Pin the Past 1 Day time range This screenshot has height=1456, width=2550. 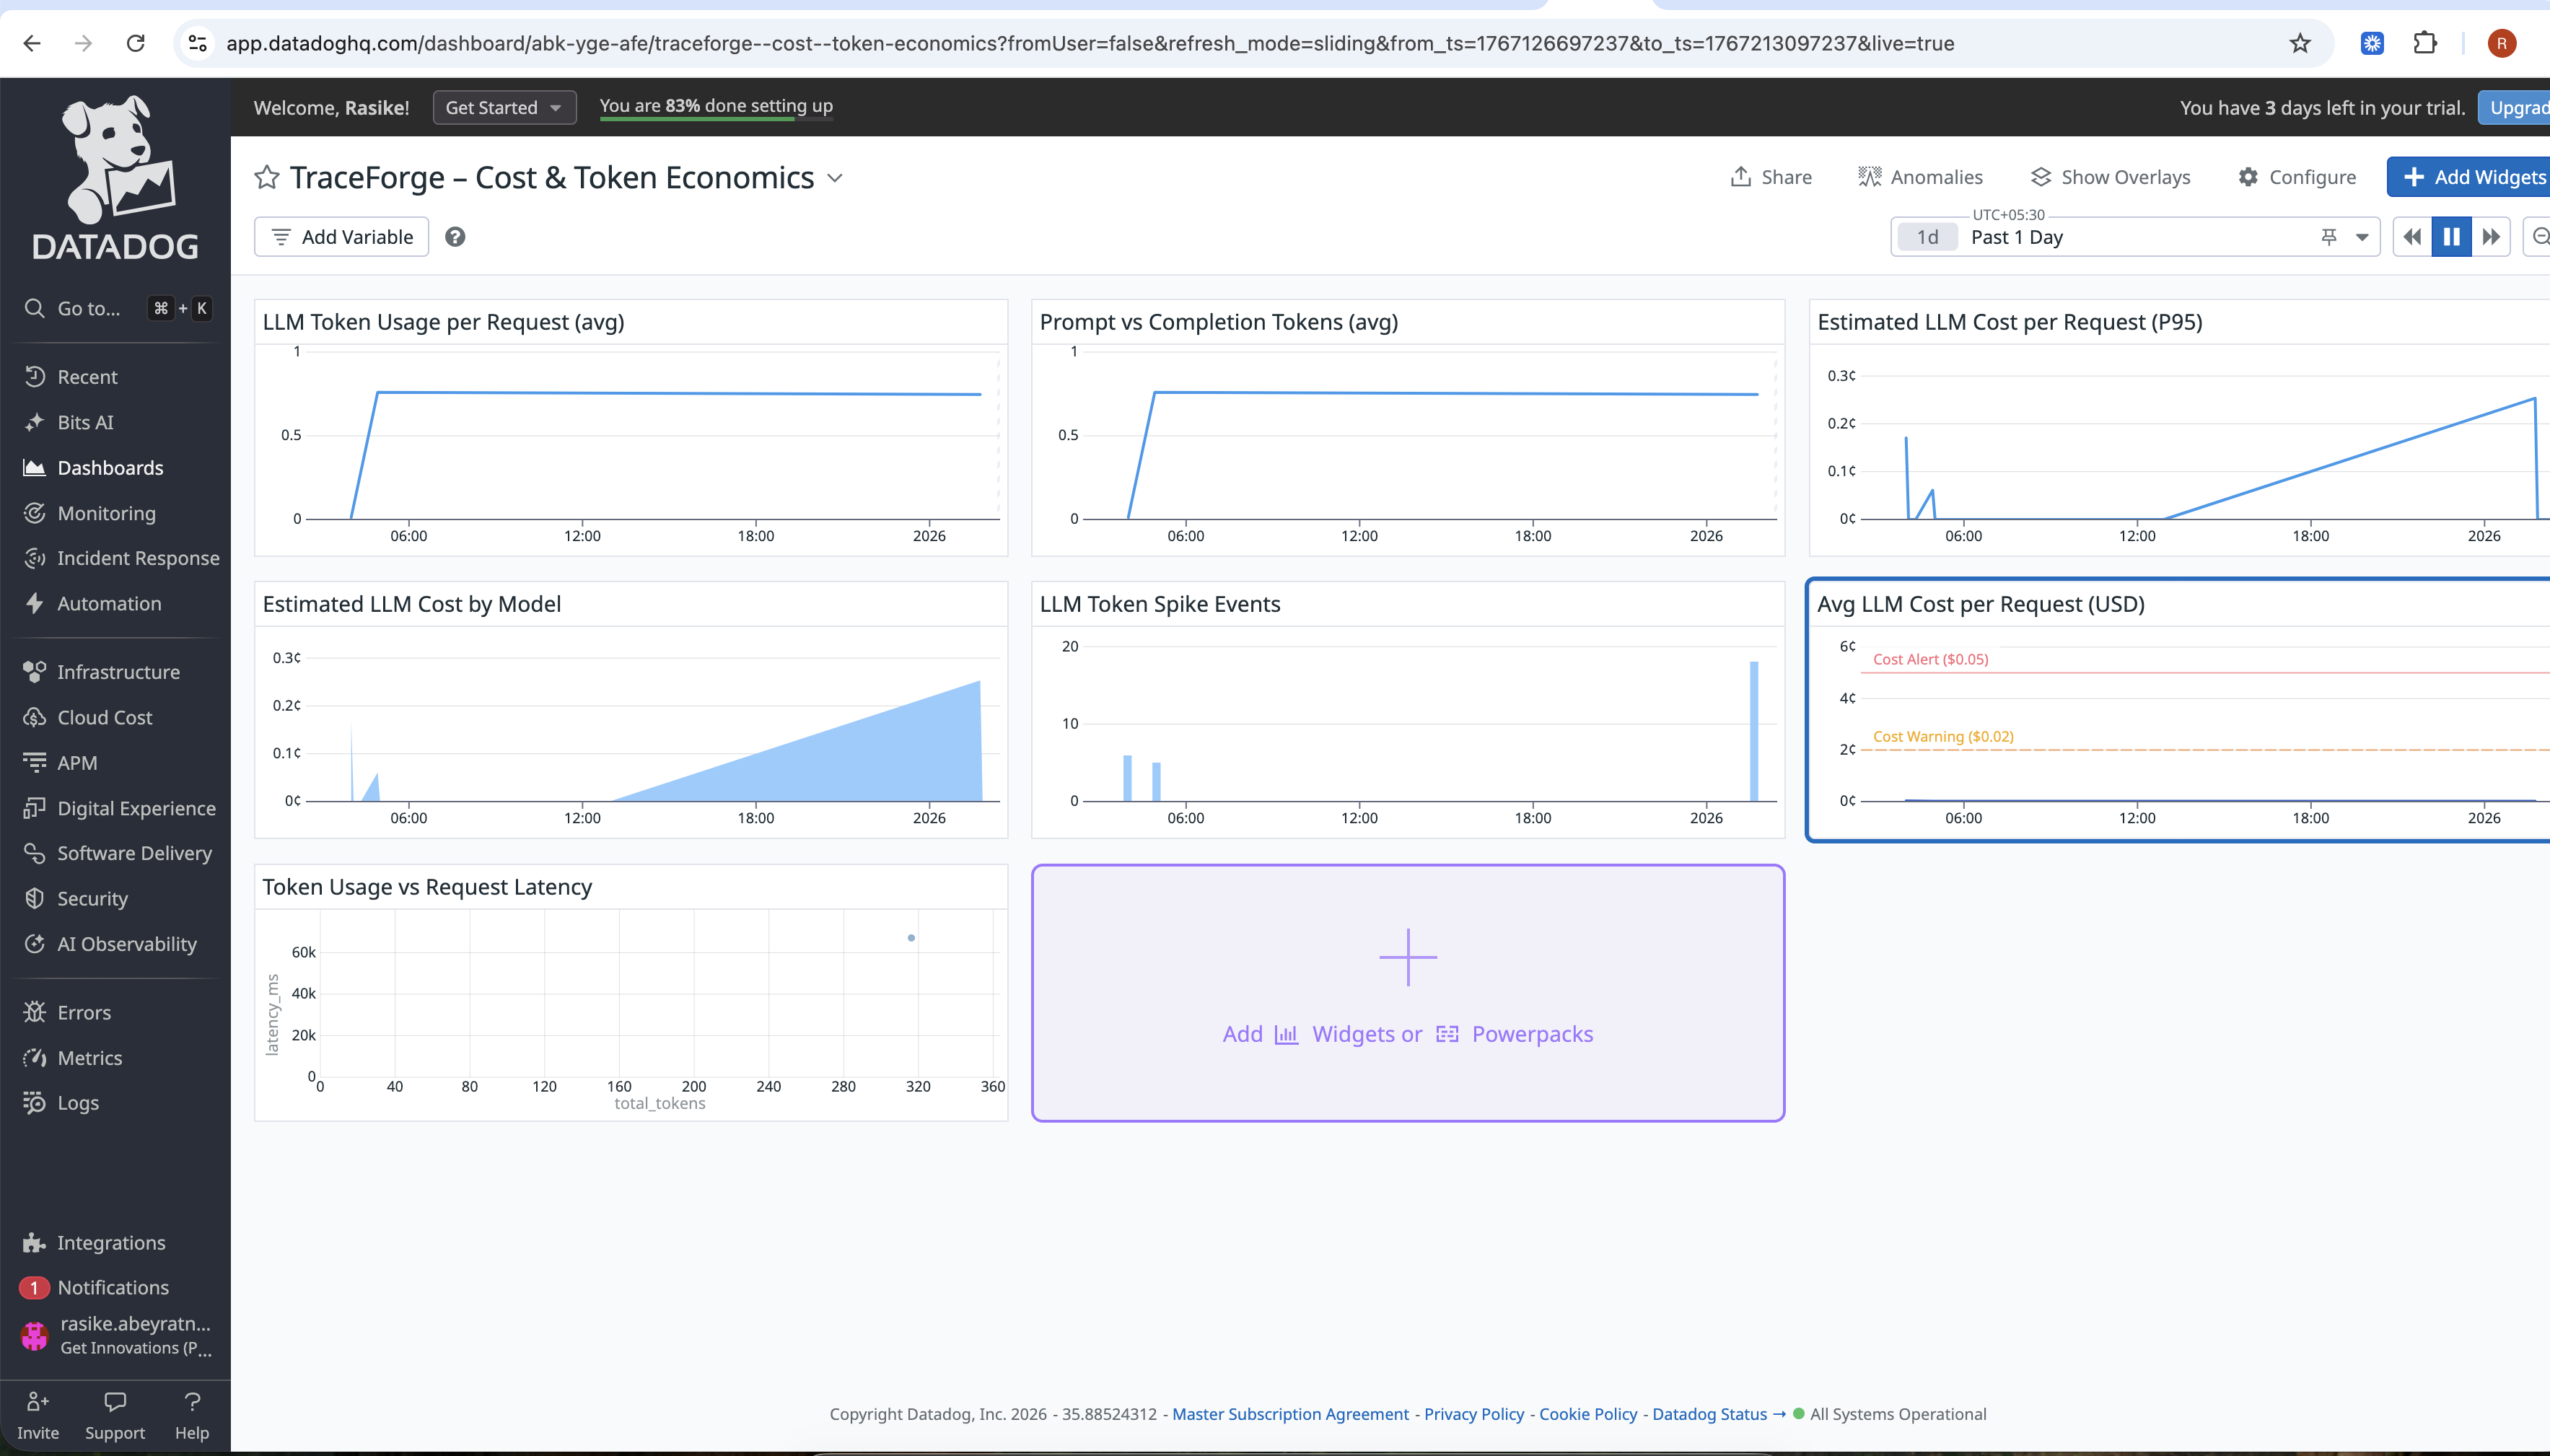2329,237
